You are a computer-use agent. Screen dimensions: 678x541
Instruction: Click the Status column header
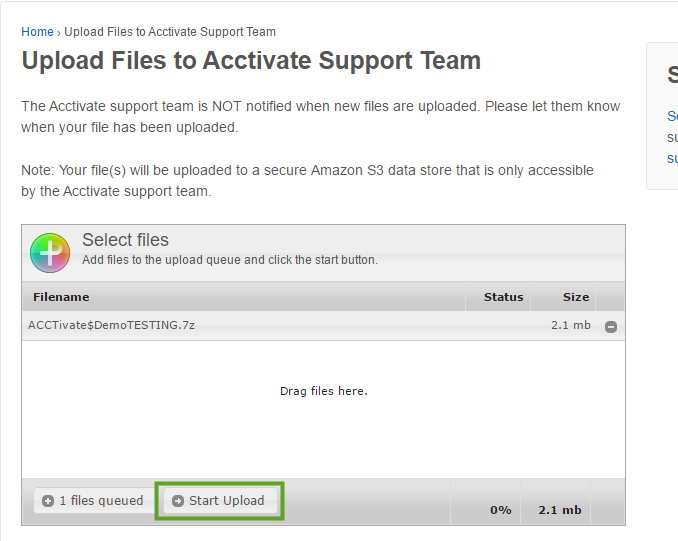[x=503, y=297]
